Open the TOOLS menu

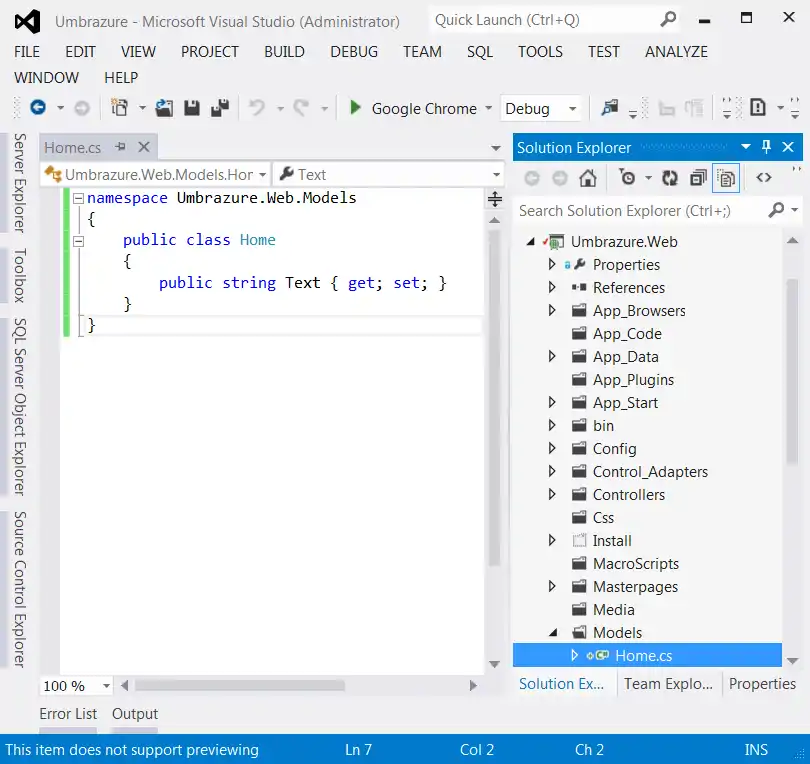point(540,52)
